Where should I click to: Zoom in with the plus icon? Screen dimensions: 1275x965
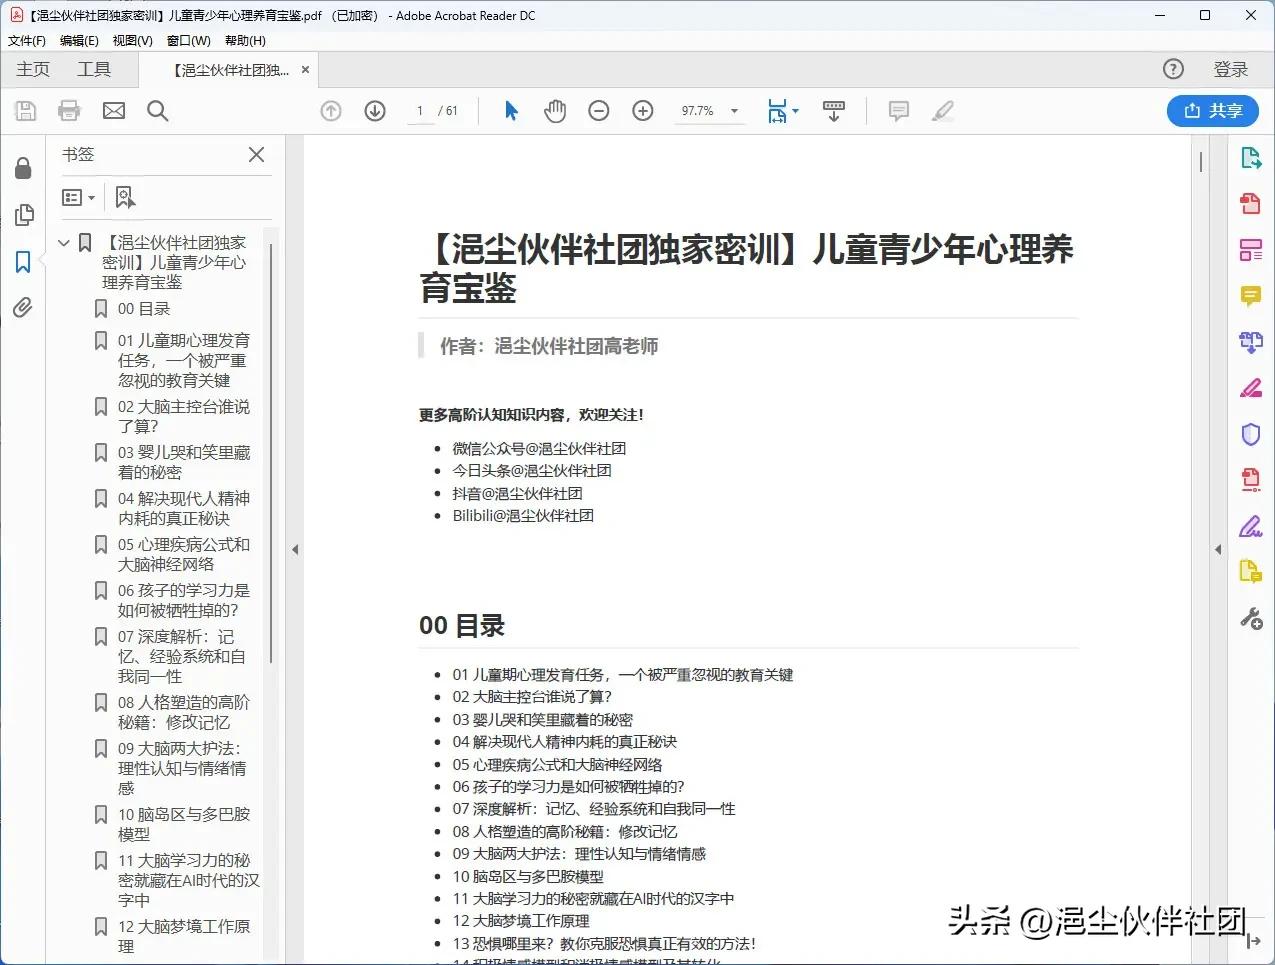pyautogui.click(x=643, y=111)
